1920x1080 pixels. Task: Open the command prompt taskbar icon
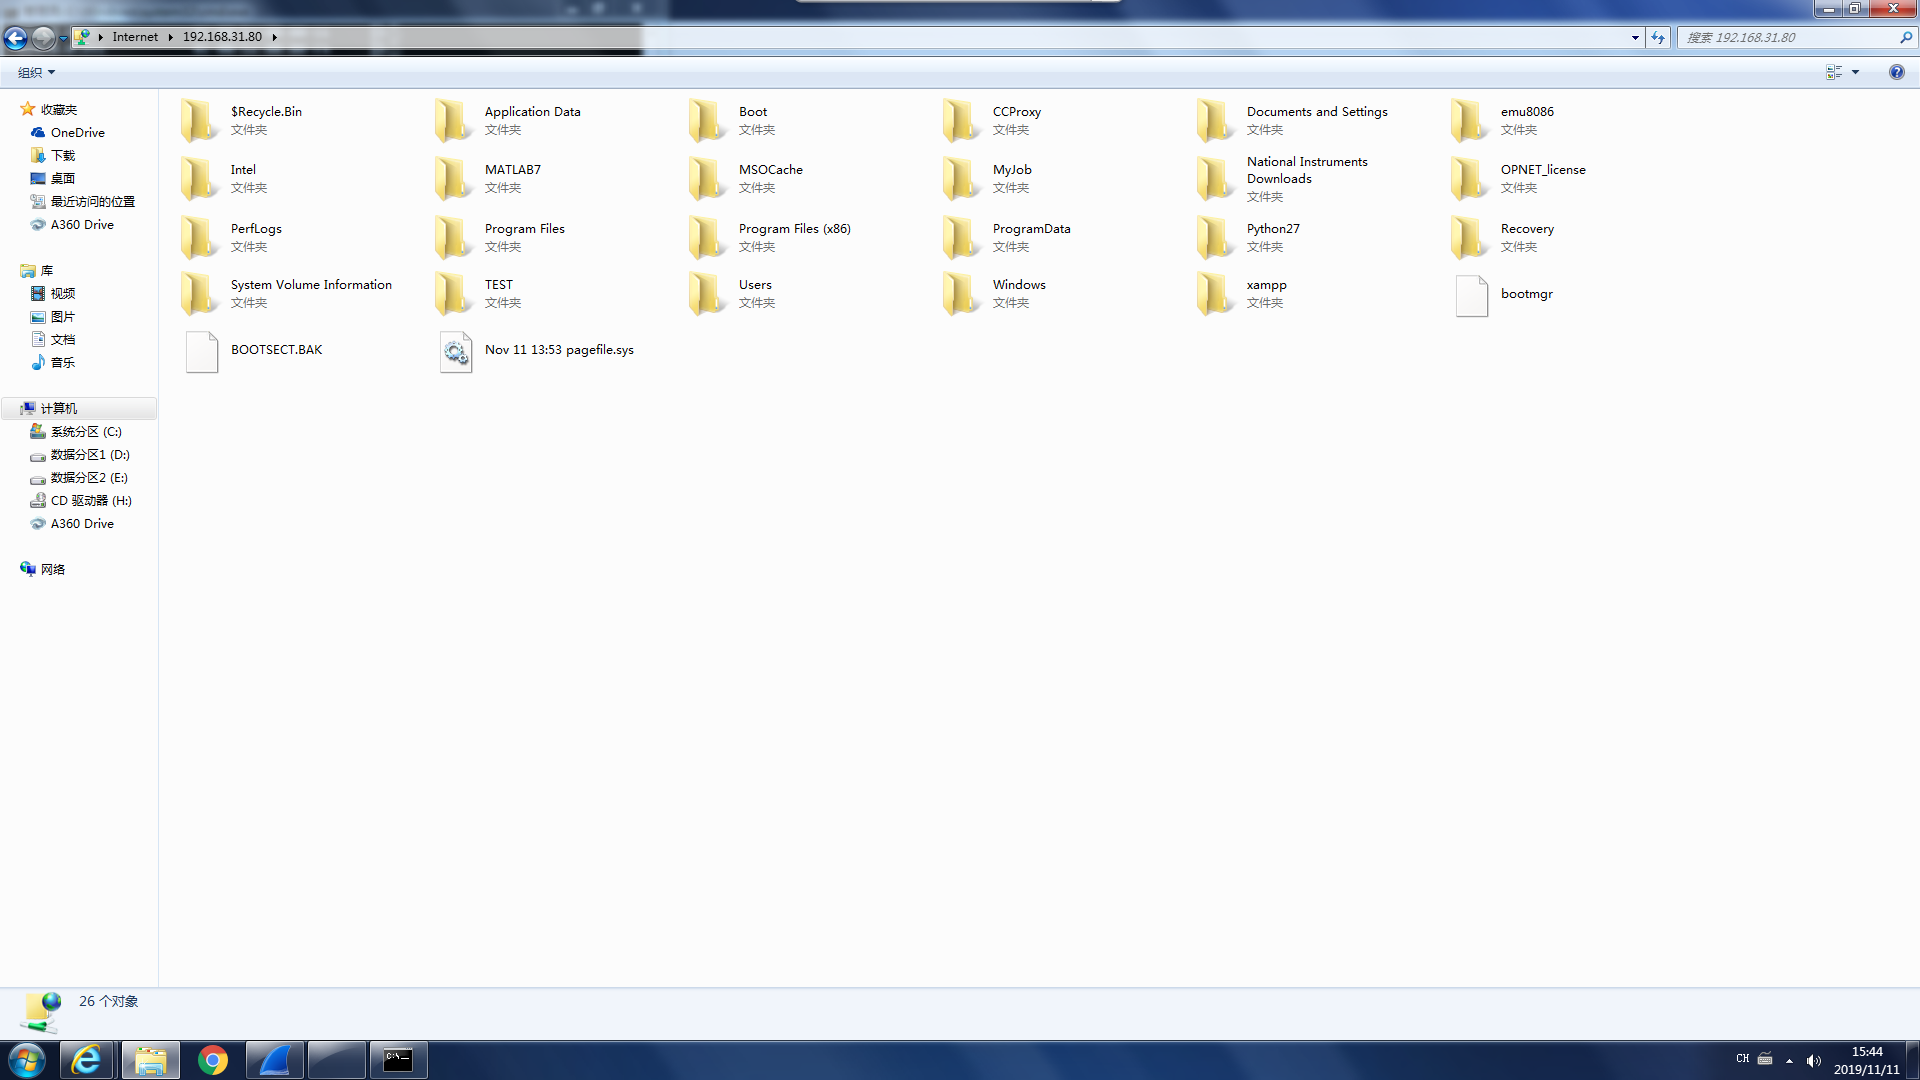(398, 1060)
